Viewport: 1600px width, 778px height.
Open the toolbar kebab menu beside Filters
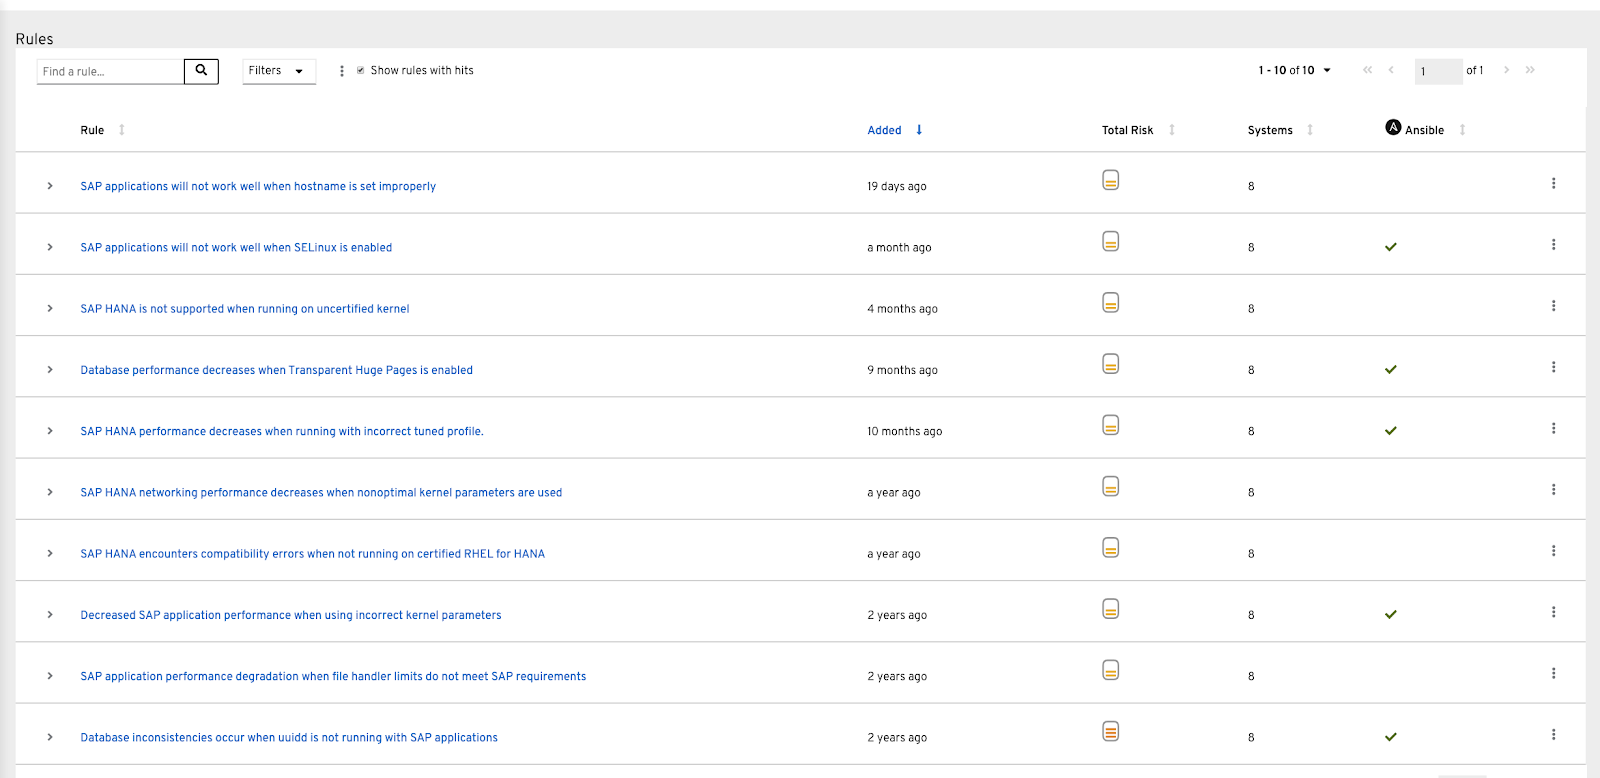click(x=342, y=71)
